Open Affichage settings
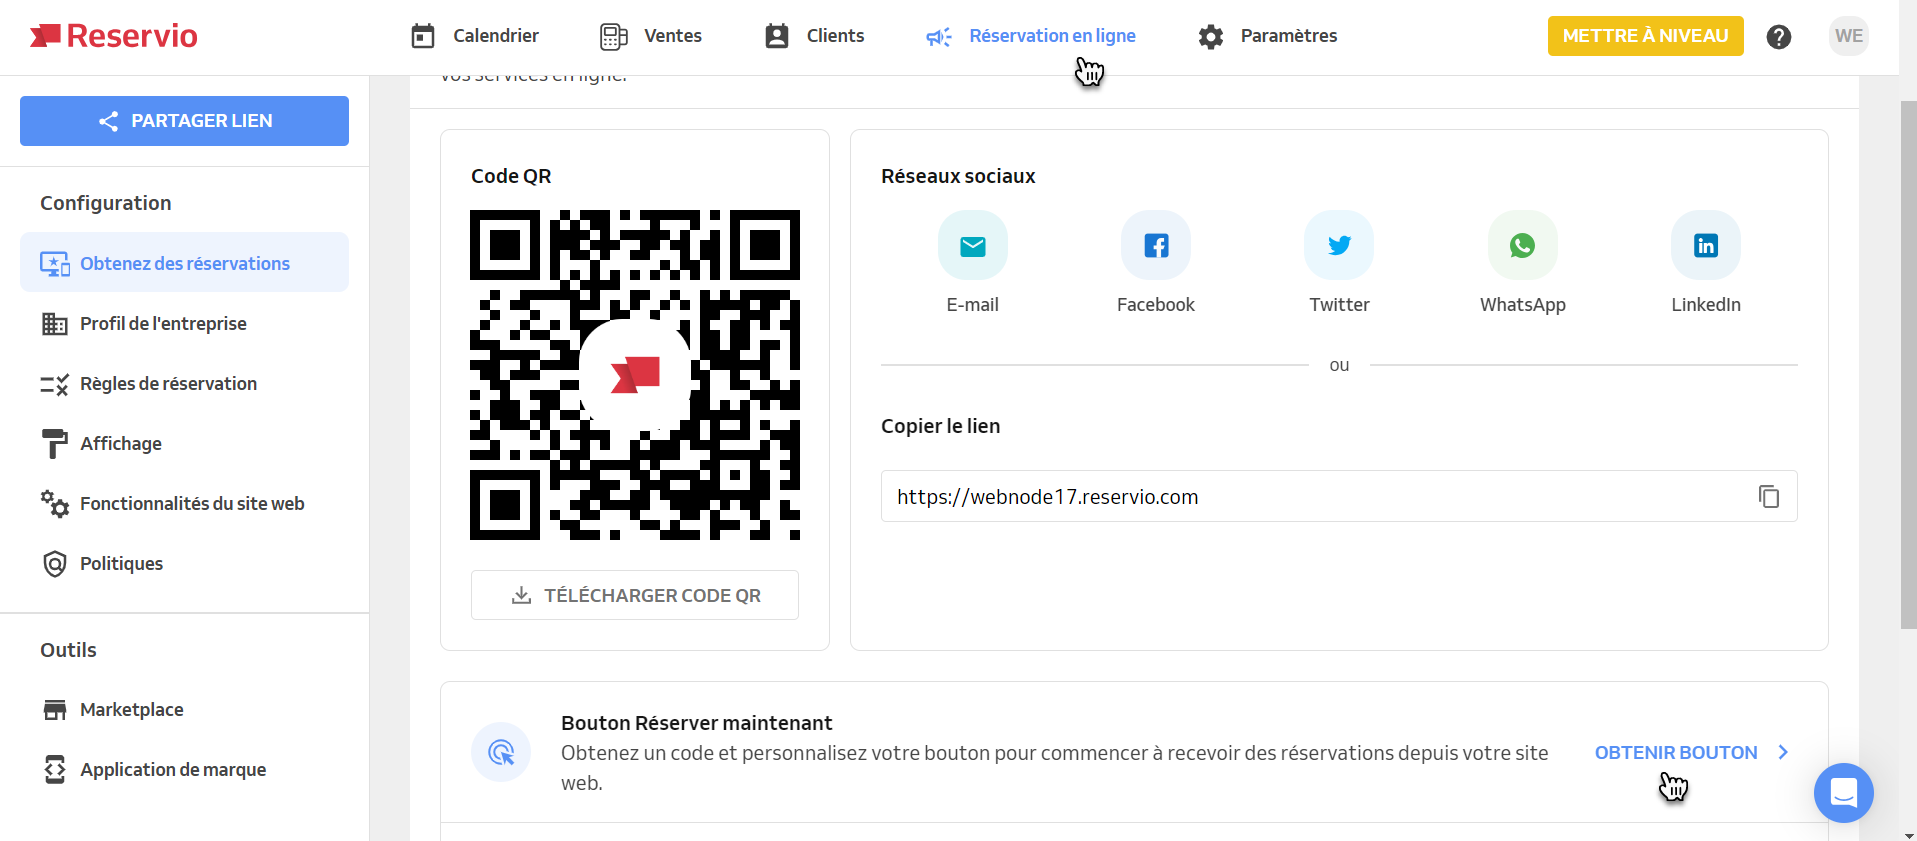The width and height of the screenshot is (1917, 841). point(184,443)
